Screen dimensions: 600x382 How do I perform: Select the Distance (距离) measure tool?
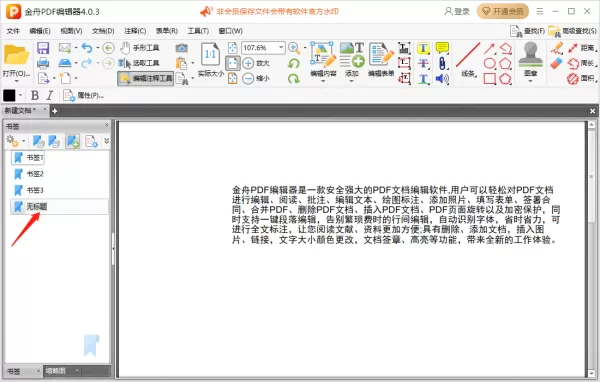click(582, 48)
